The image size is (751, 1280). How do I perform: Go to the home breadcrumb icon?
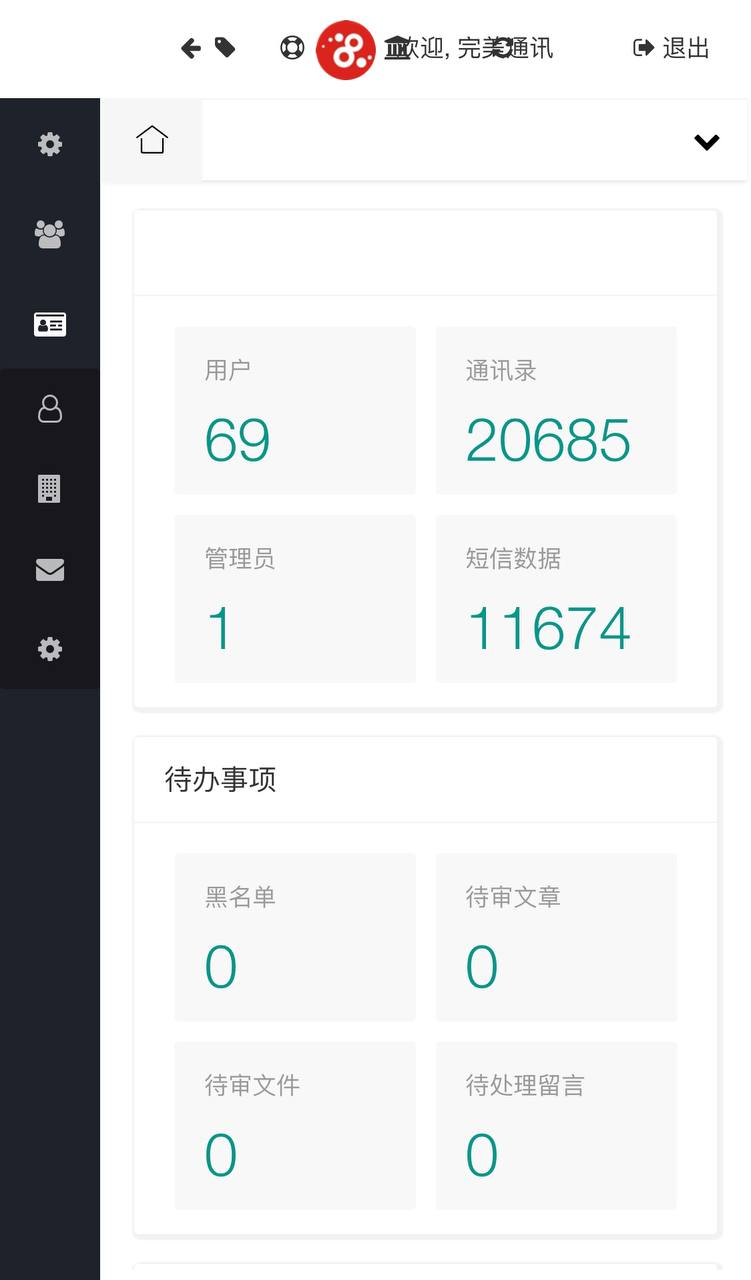click(152, 140)
